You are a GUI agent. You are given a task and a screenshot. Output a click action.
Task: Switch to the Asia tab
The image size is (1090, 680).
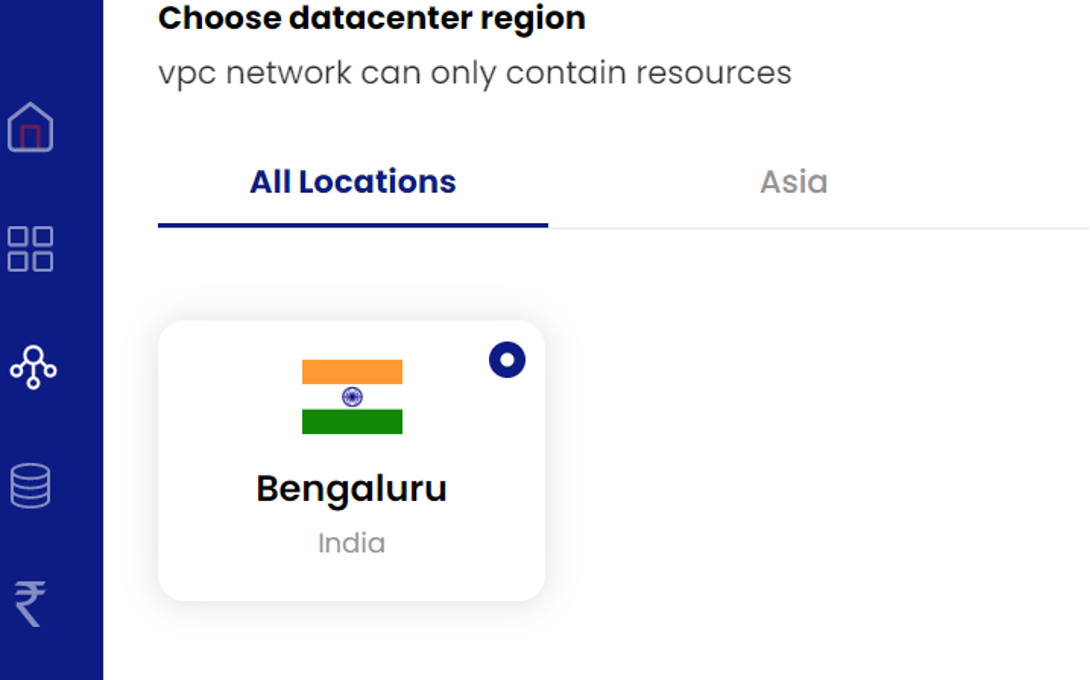click(793, 182)
